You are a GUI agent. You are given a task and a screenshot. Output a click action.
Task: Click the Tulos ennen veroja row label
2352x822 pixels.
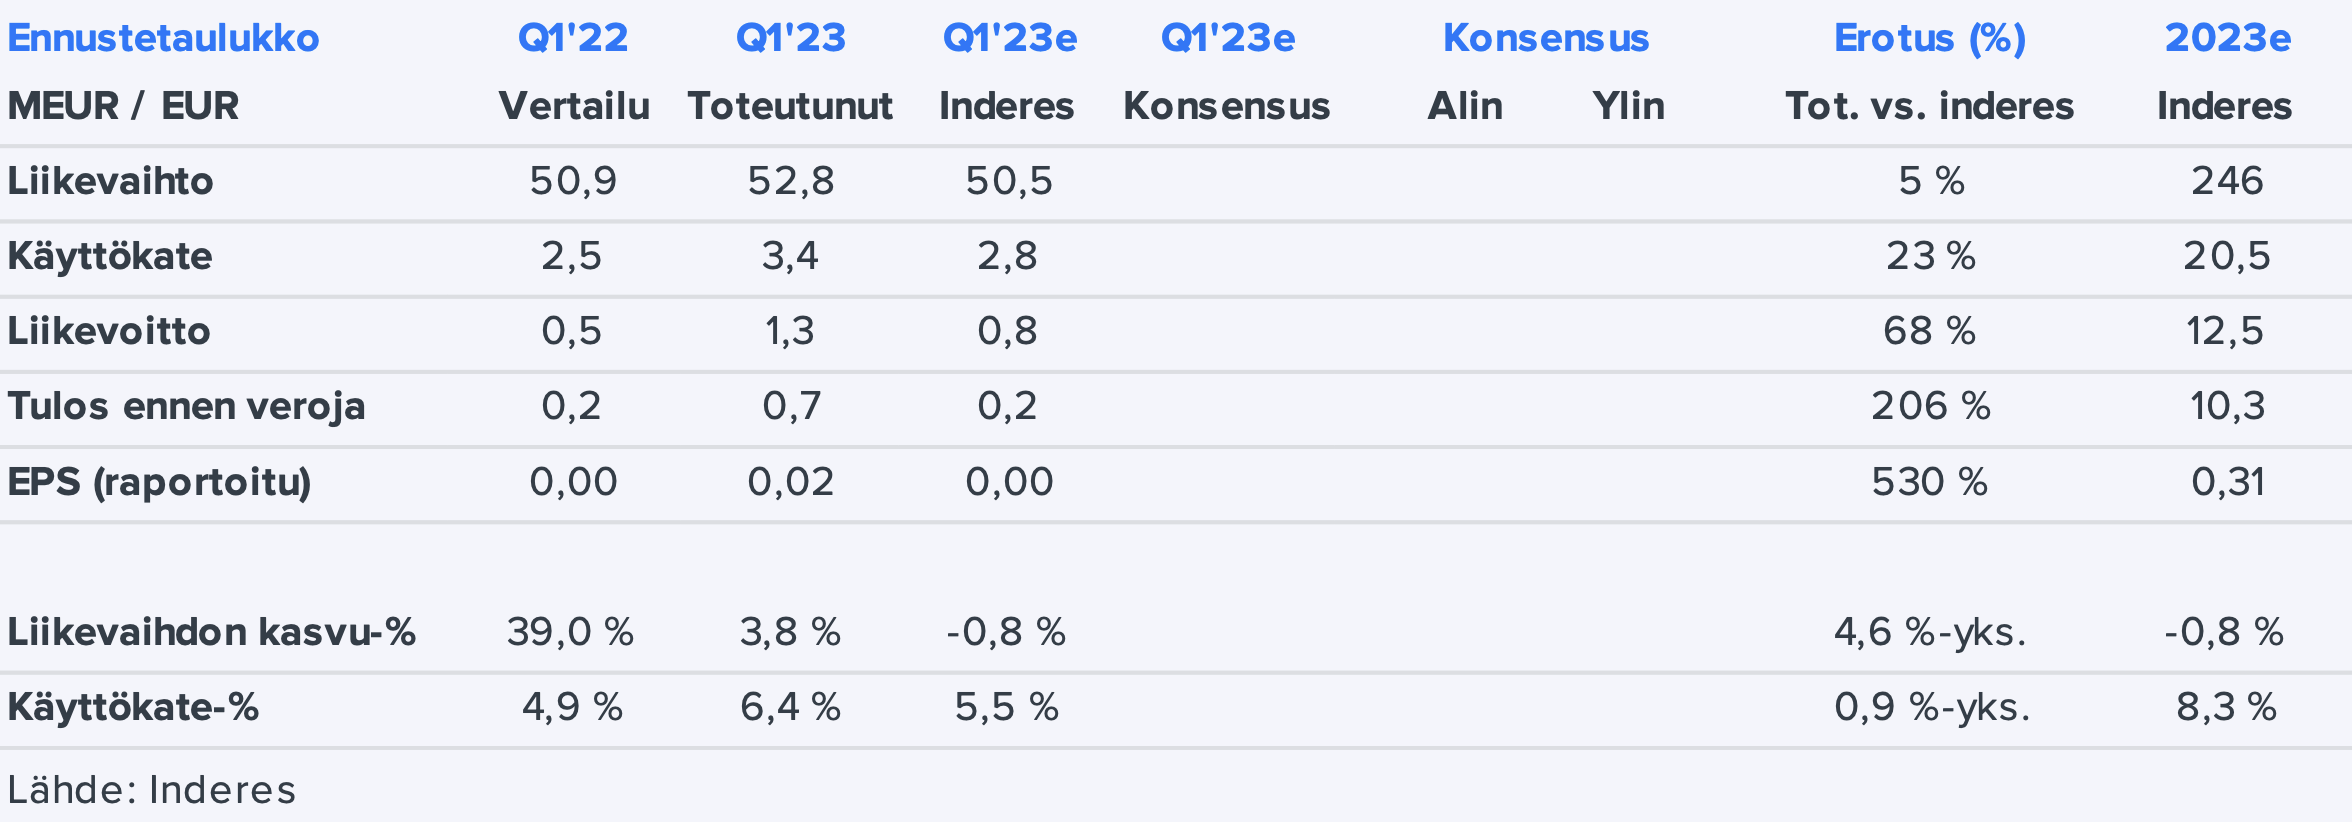(x=186, y=406)
